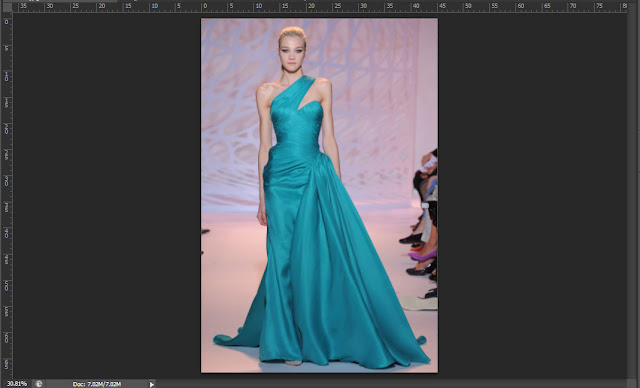
Task: Click the 75 mark on horizontal ruler
Action: (599, 6)
